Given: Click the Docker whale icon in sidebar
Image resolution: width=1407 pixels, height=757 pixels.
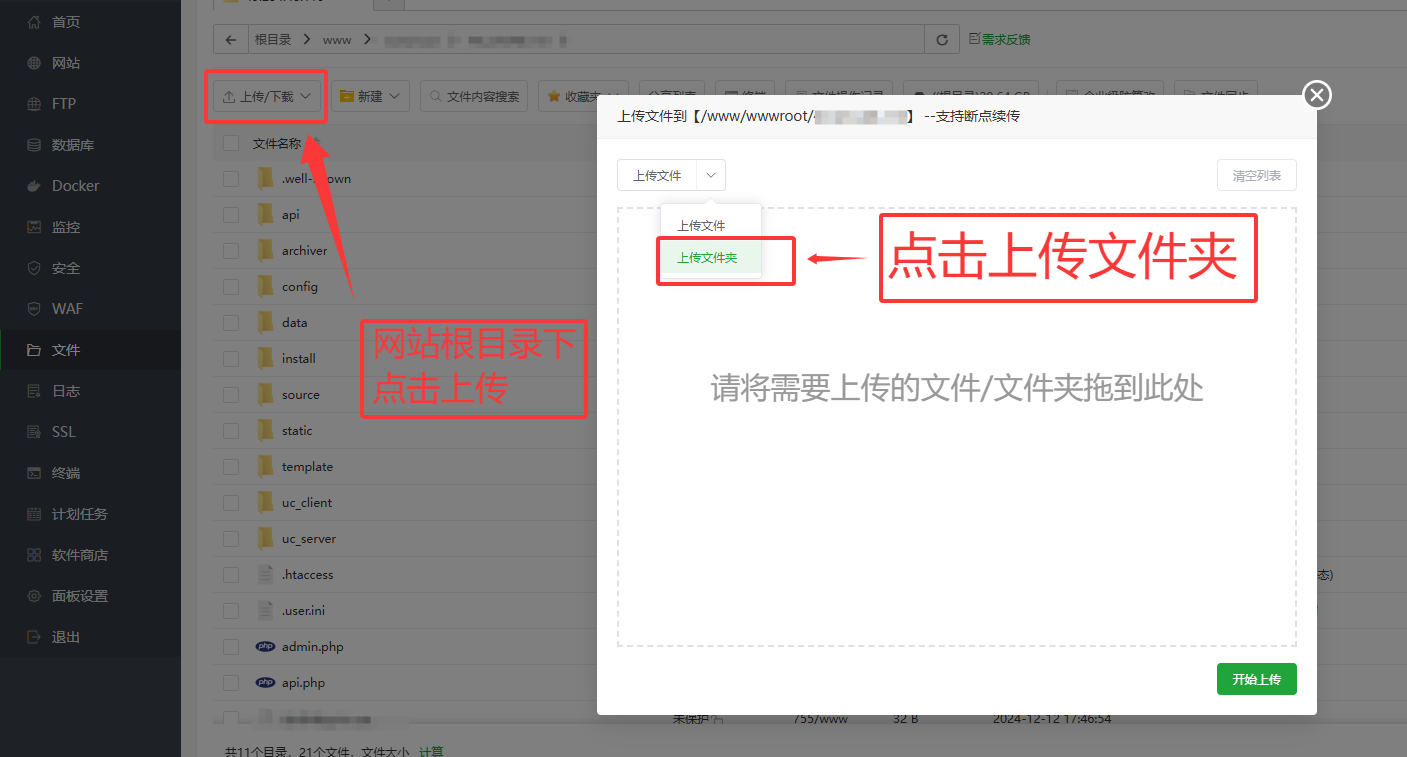Looking at the screenshot, I should point(34,186).
